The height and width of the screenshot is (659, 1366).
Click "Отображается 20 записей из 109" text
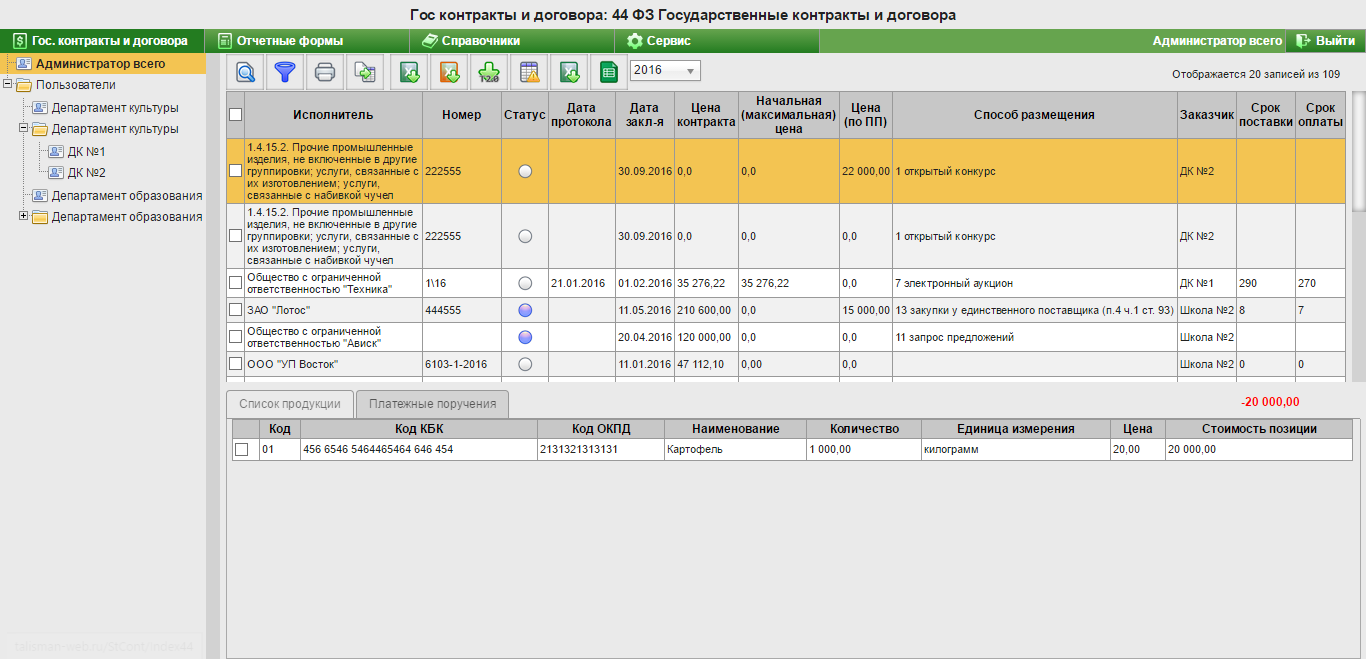(x=1256, y=74)
